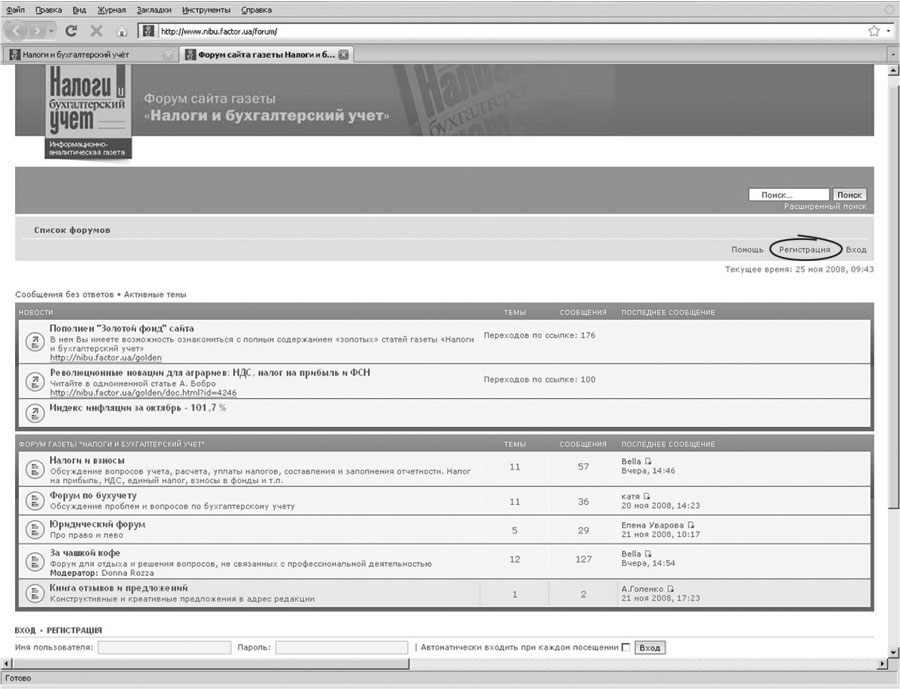Open the Юридический форум link
900x689 pixels.
[97, 524]
